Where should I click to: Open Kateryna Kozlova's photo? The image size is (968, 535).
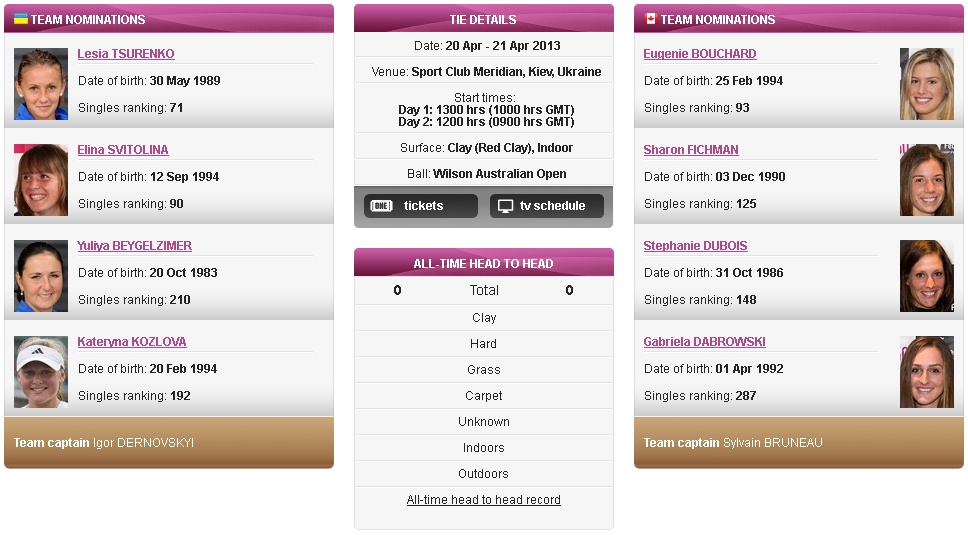pyautogui.click(x=41, y=372)
